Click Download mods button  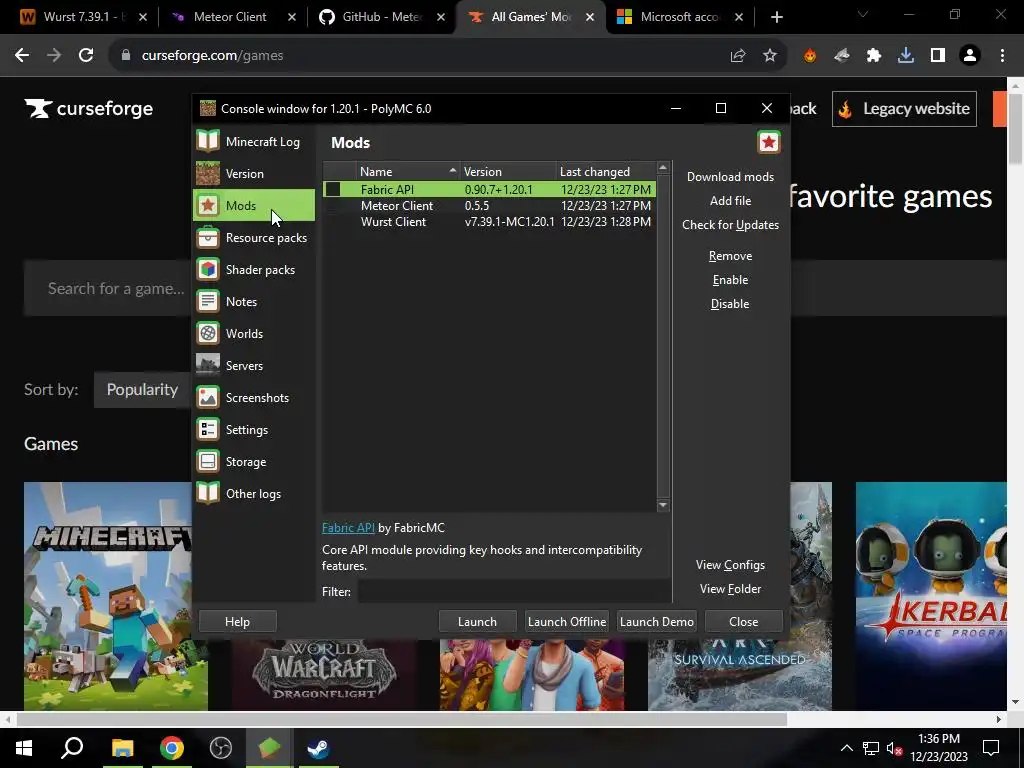click(x=730, y=177)
